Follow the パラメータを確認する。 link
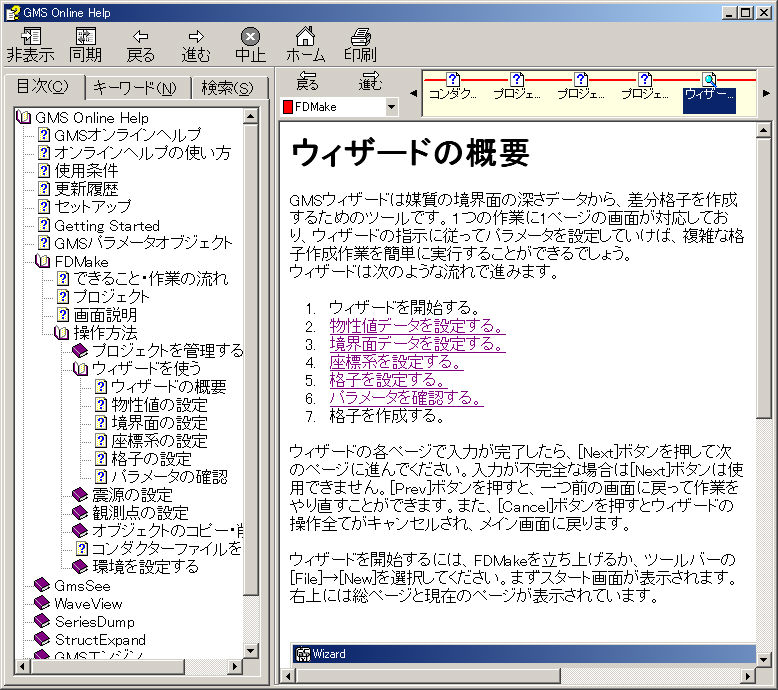Image resolution: width=778 pixels, height=690 pixels. [406, 398]
